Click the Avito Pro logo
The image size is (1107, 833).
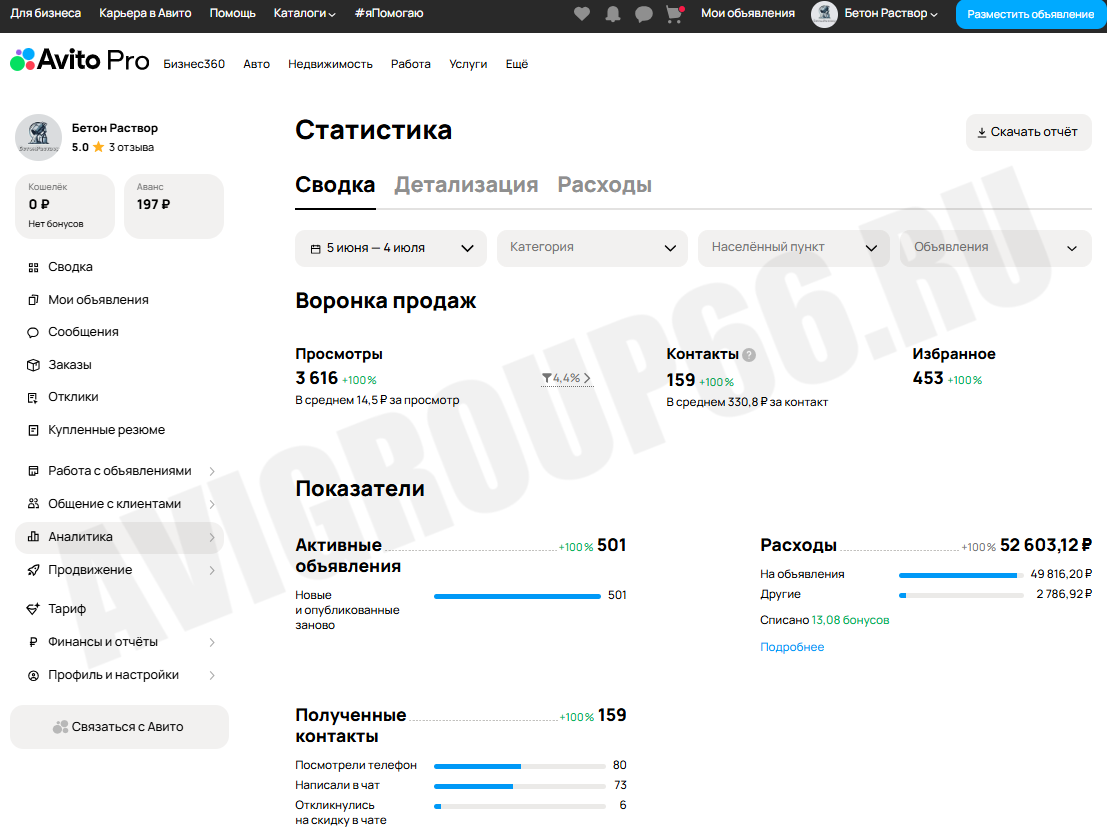(80, 60)
